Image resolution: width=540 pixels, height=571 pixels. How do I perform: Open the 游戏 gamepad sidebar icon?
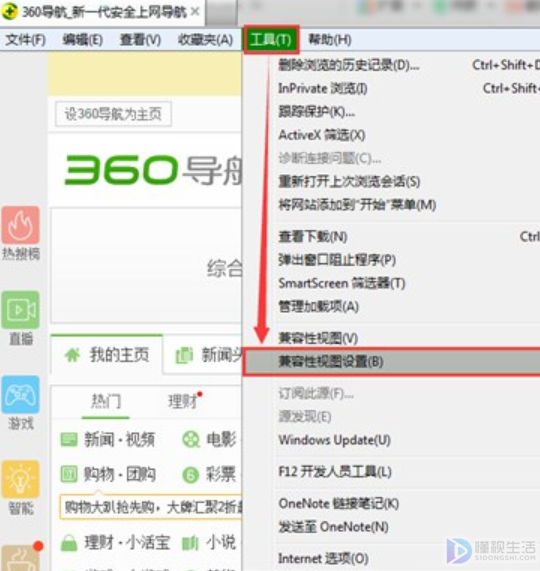20,395
